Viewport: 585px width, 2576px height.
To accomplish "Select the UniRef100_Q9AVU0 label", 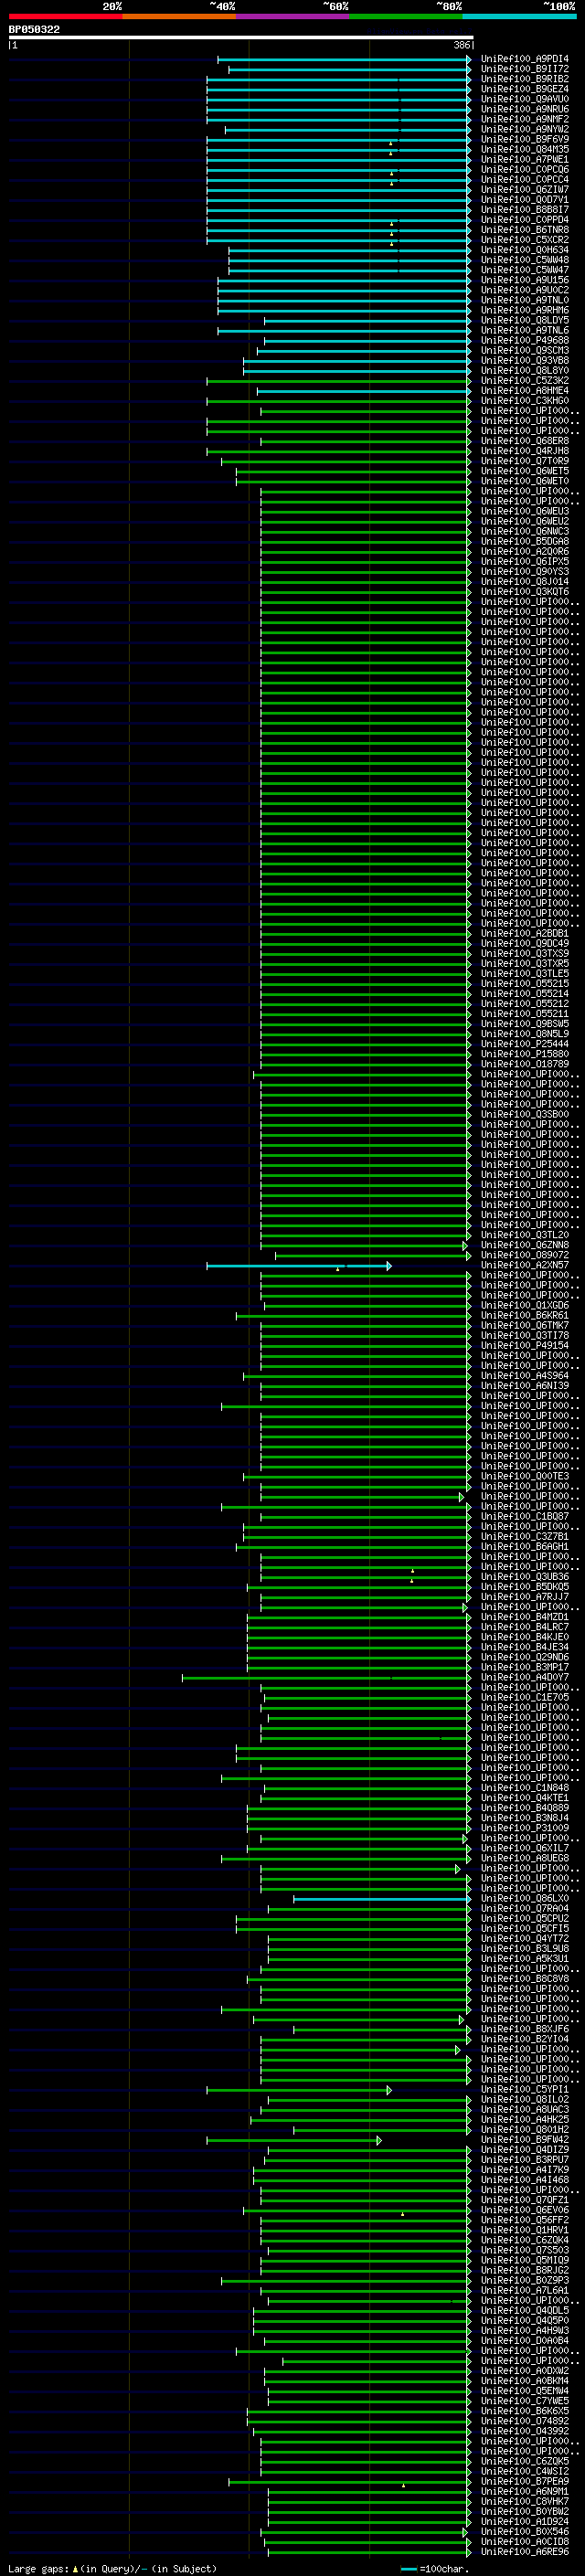I will click(524, 99).
